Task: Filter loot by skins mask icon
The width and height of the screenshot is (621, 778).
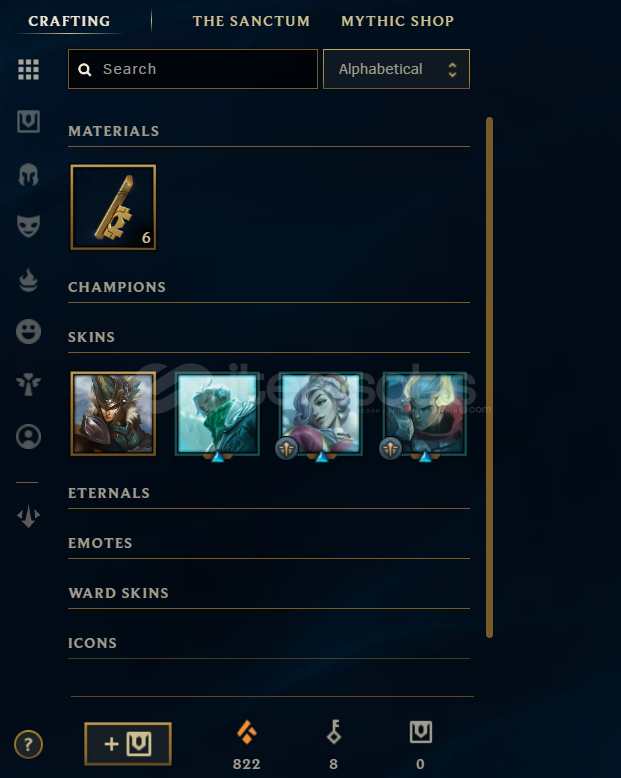Action: click(28, 226)
